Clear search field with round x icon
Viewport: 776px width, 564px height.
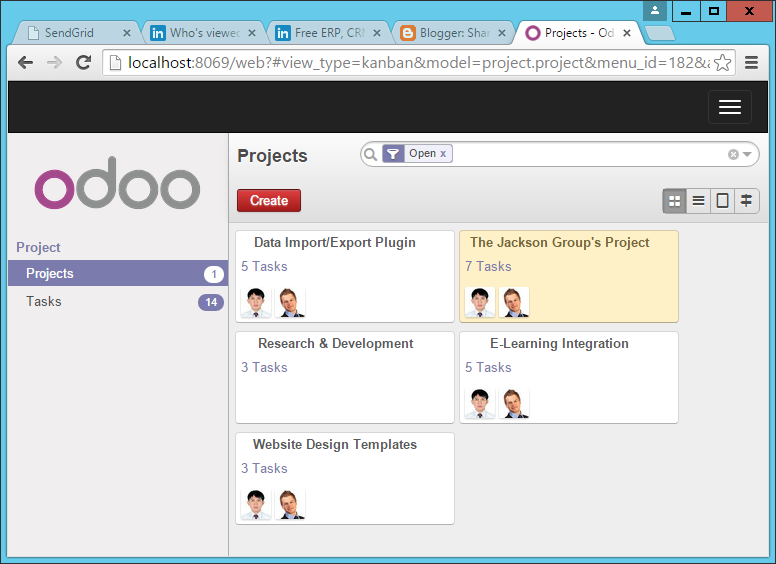pos(733,155)
